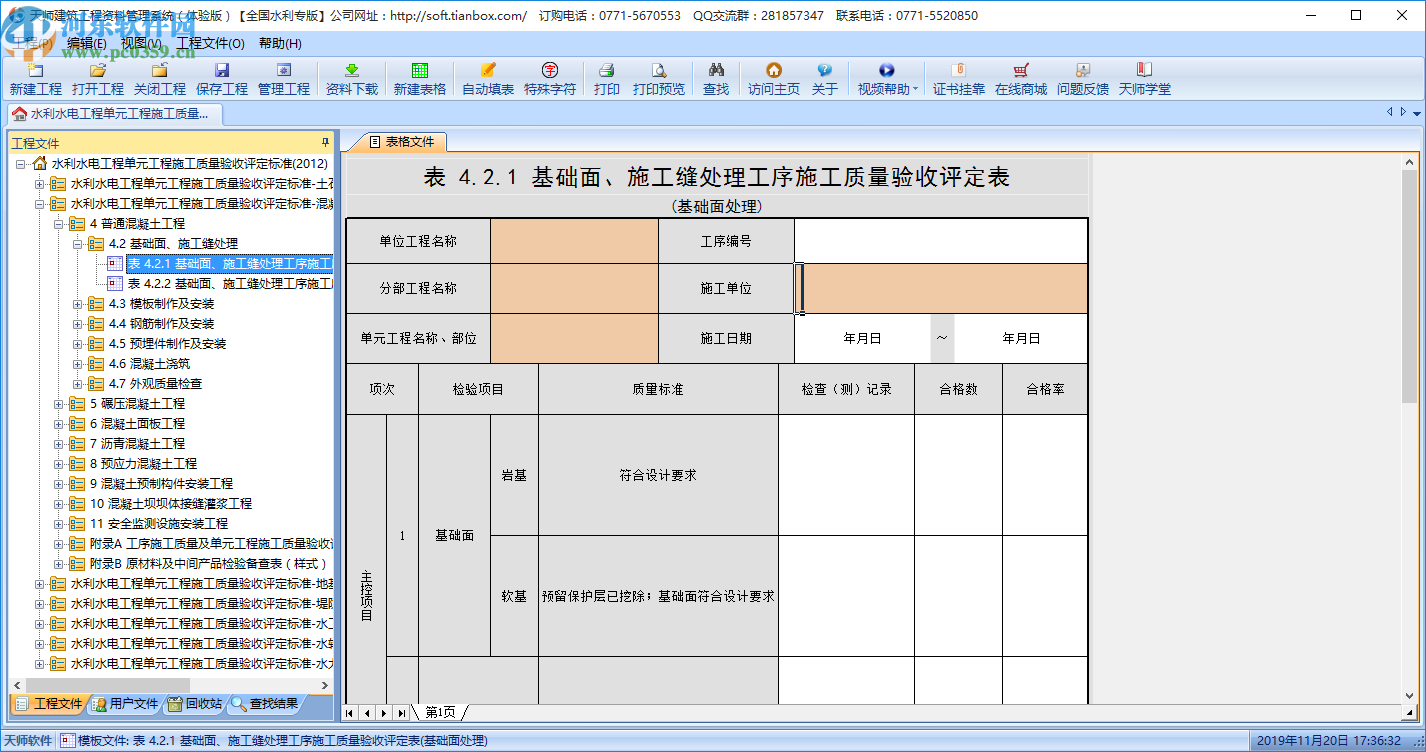Toggle the pin on the 工程文件 panel
Screen dimensions: 1426x752
(325, 143)
